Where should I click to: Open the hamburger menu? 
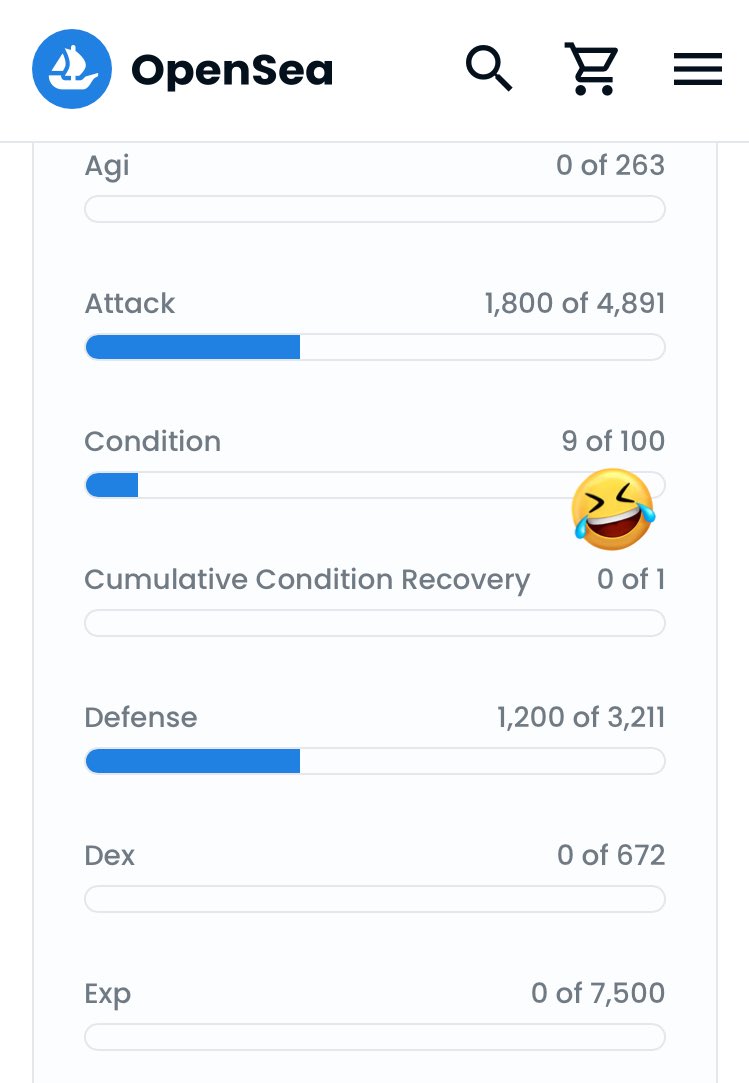[x=698, y=69]
